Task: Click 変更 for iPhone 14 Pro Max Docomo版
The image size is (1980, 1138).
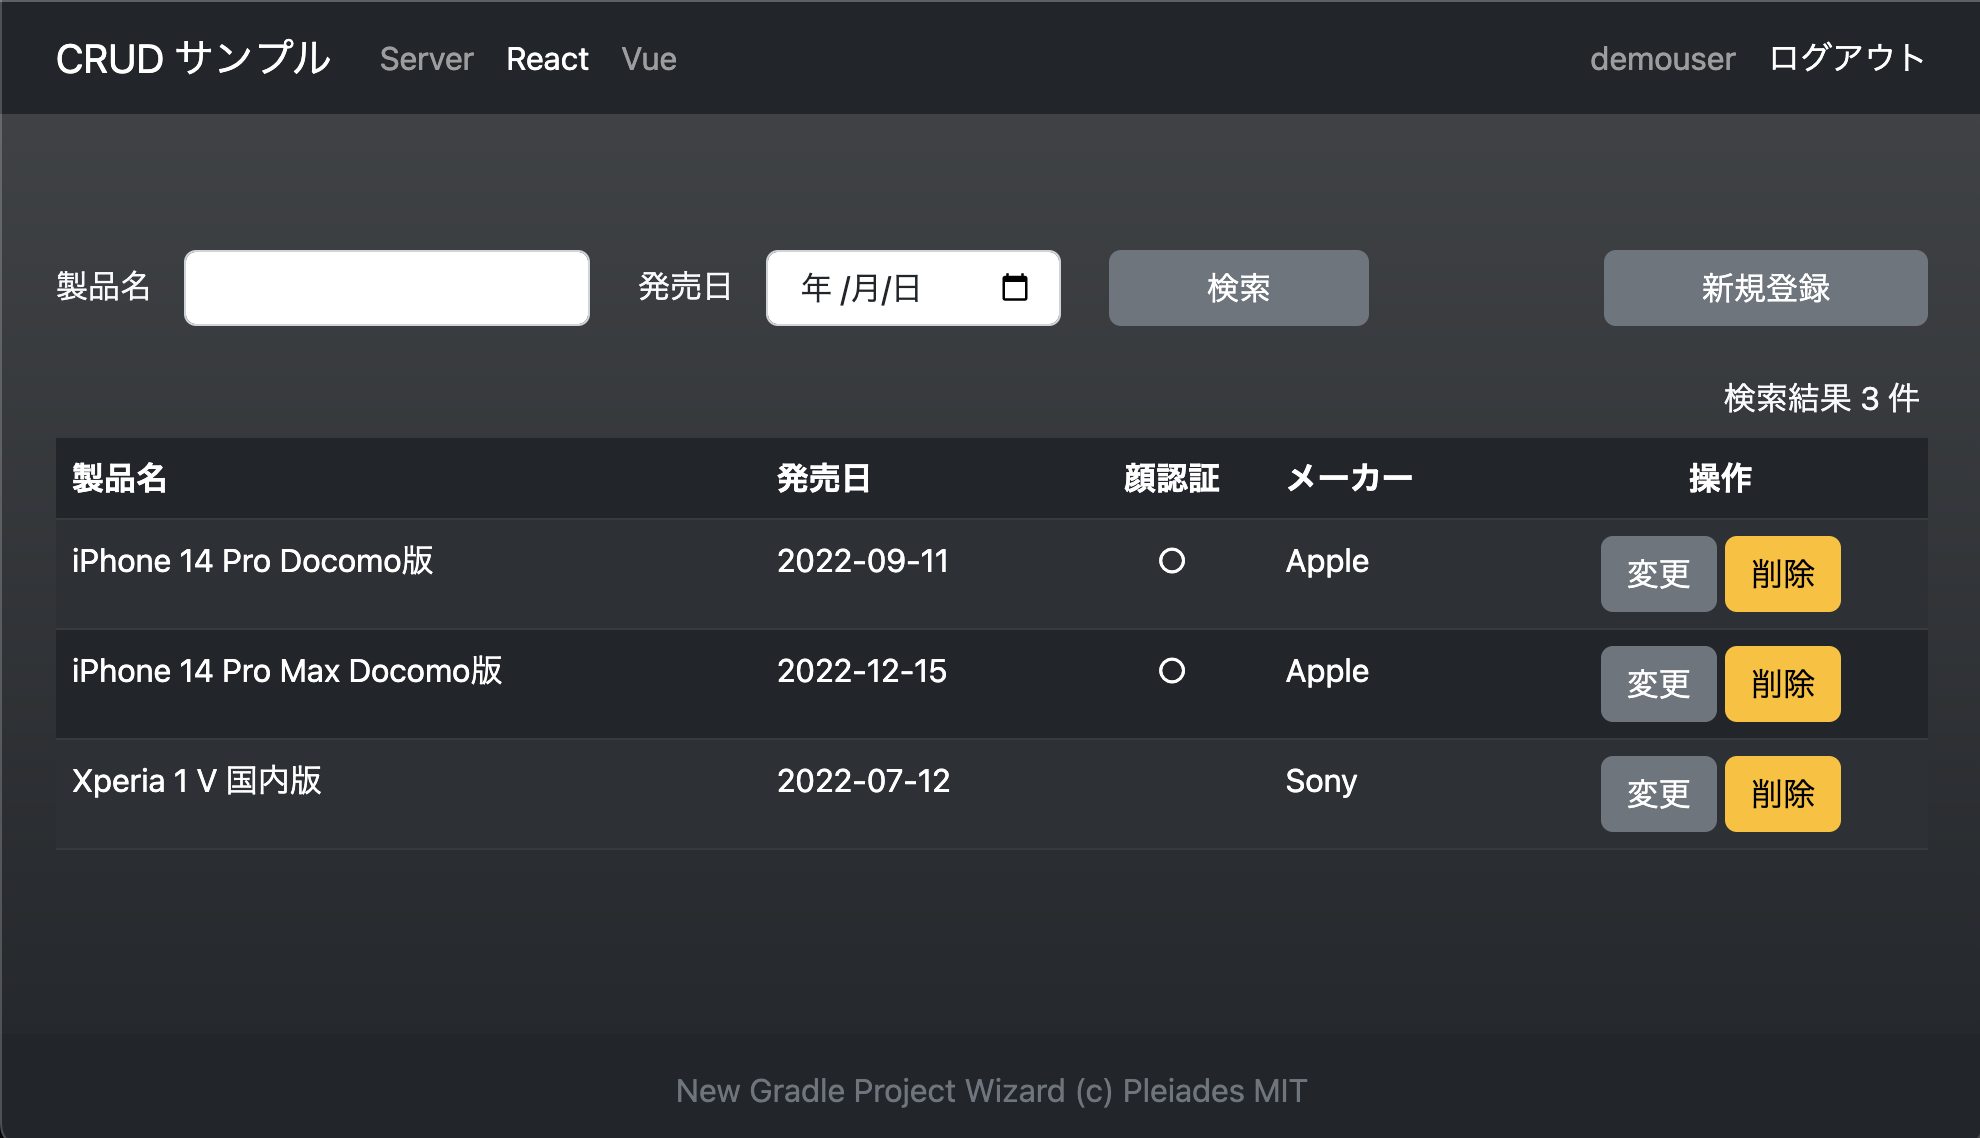Action: pyautogui.click(x=1658, y=684)
